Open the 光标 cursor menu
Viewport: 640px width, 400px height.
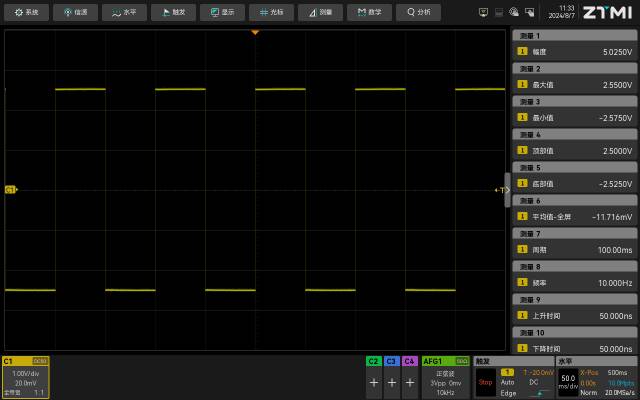(x=271, y=12)
